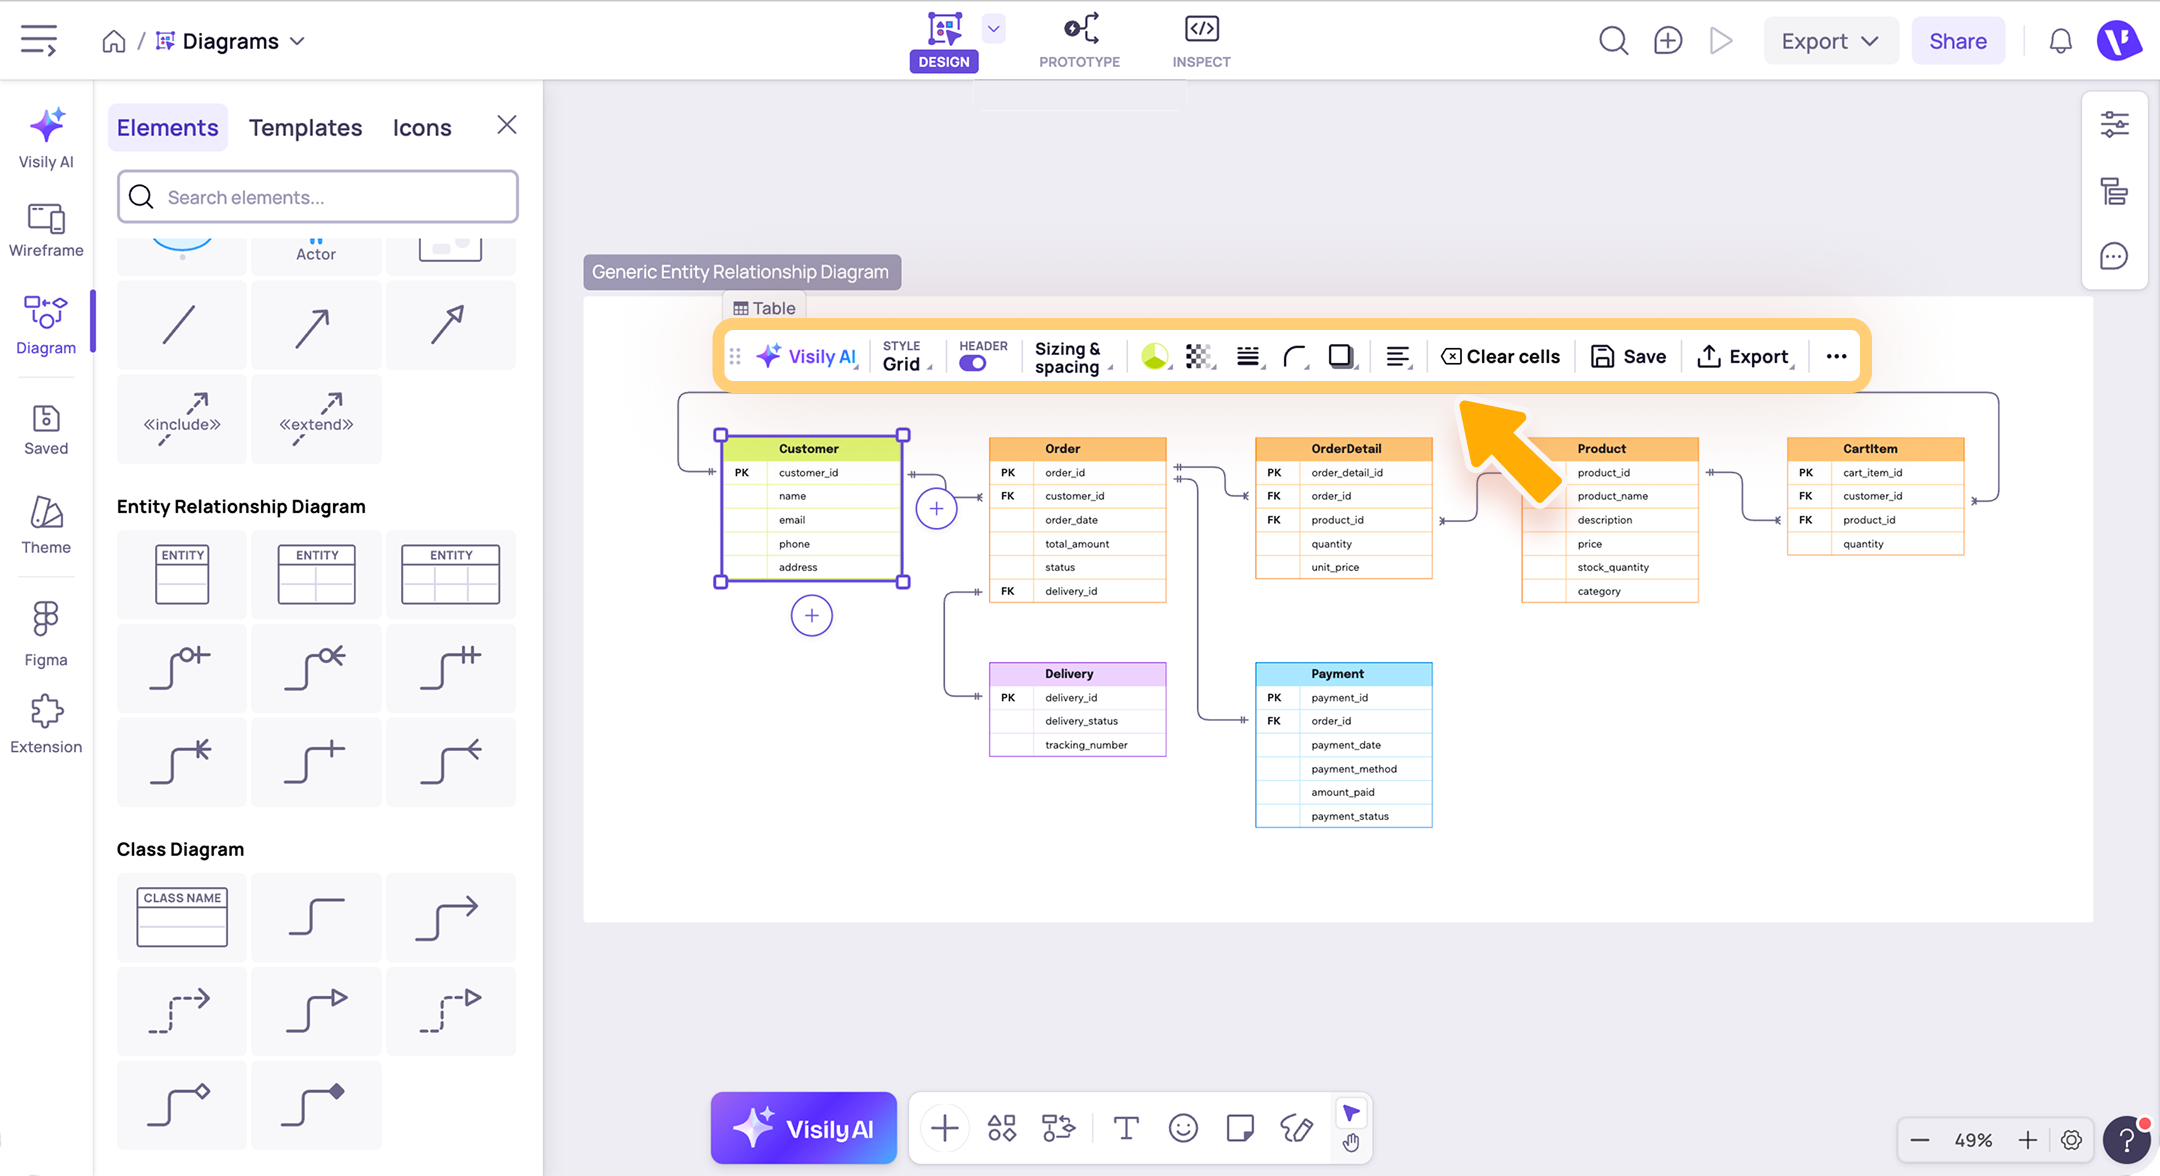Switch to DESIGN mode

pyautogui.click(x=944, y=42)
